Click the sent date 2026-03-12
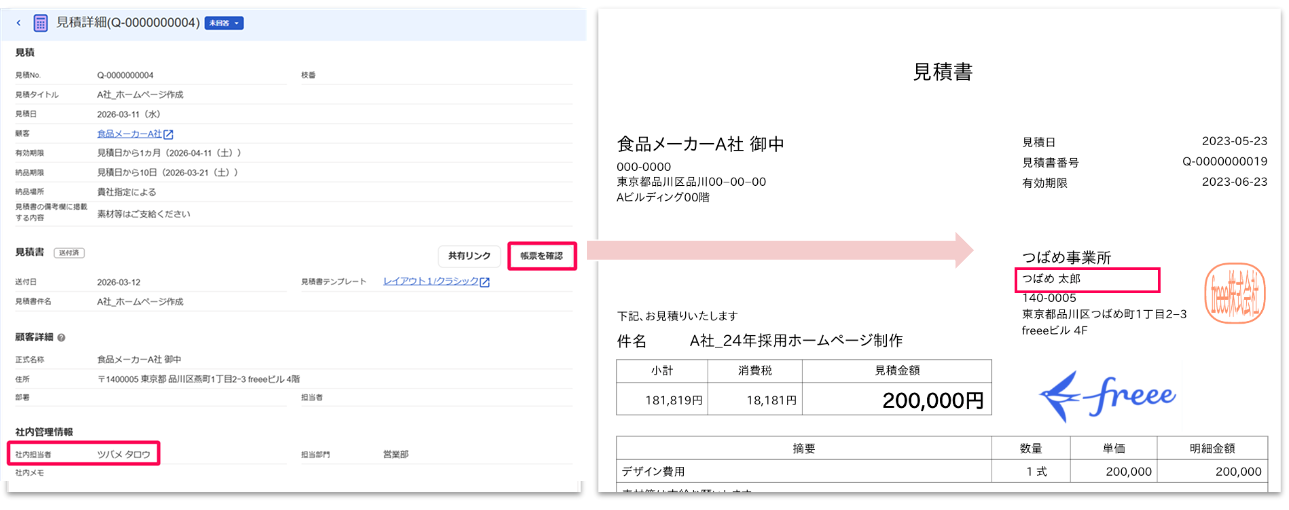 point(121,282)
